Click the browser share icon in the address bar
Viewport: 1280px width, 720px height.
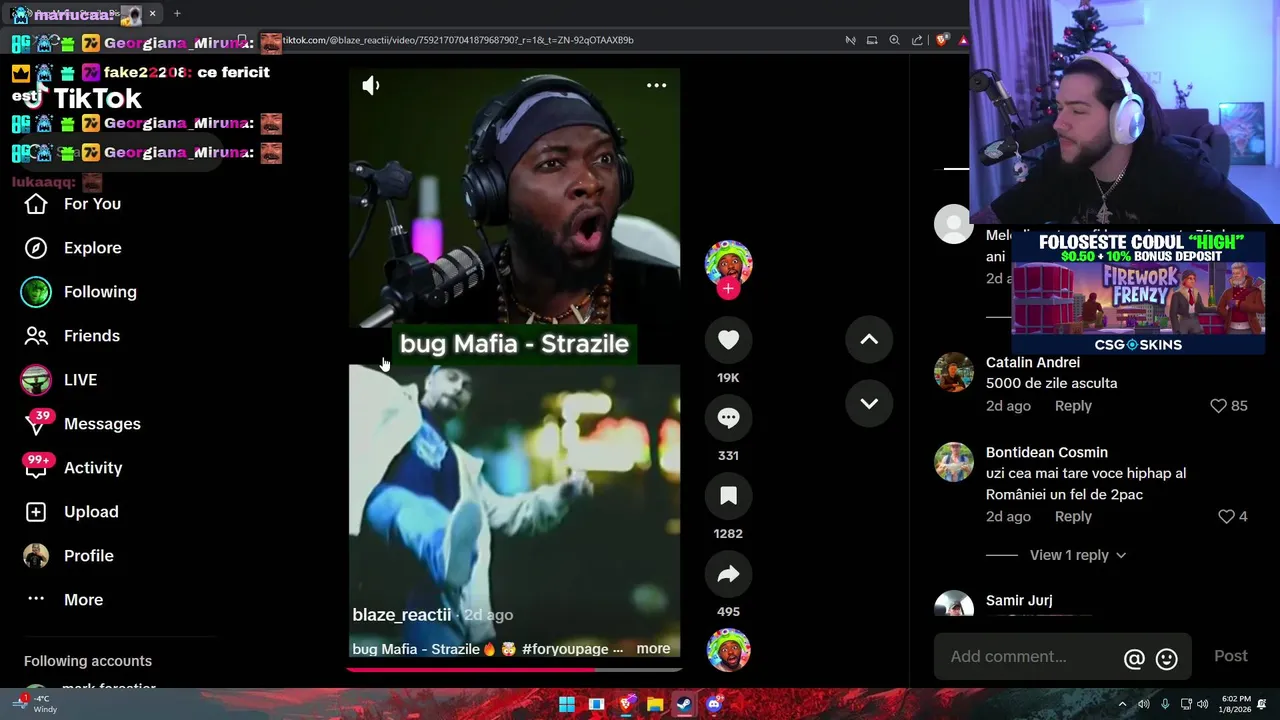coord(917,40)
